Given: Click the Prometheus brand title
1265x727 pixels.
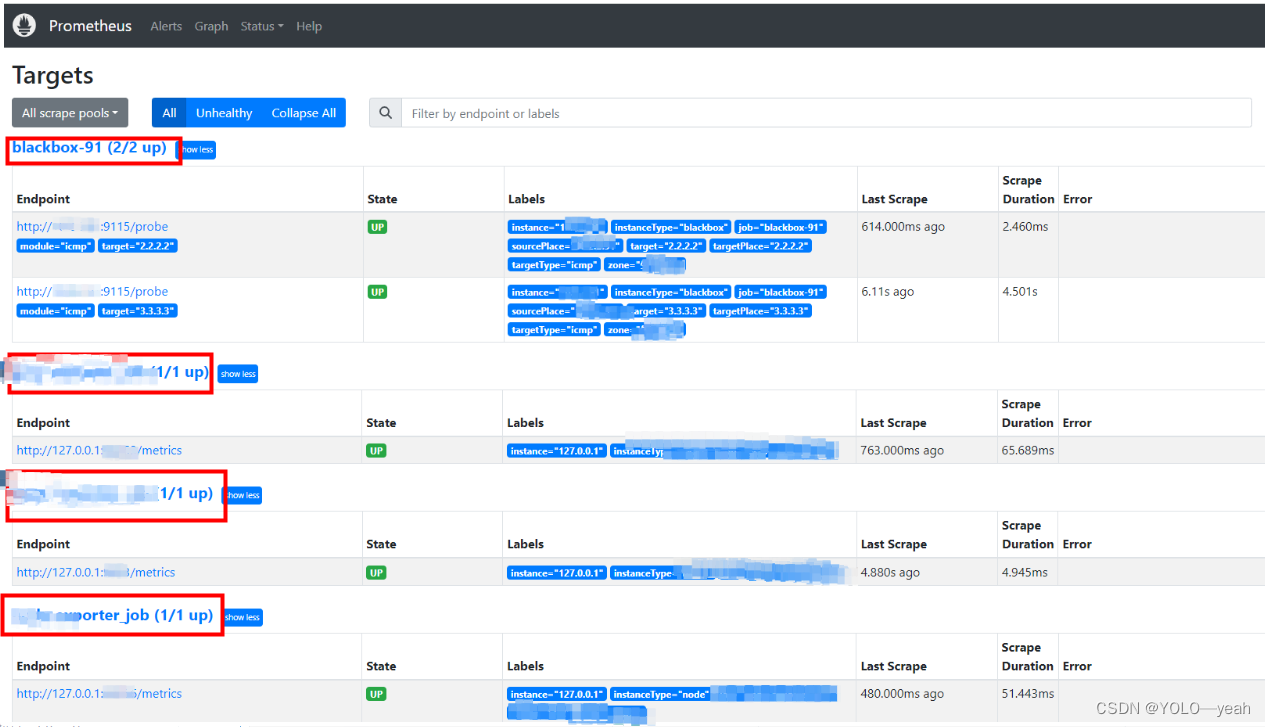Looking at the screenshot, I should (x=90, y=26).
